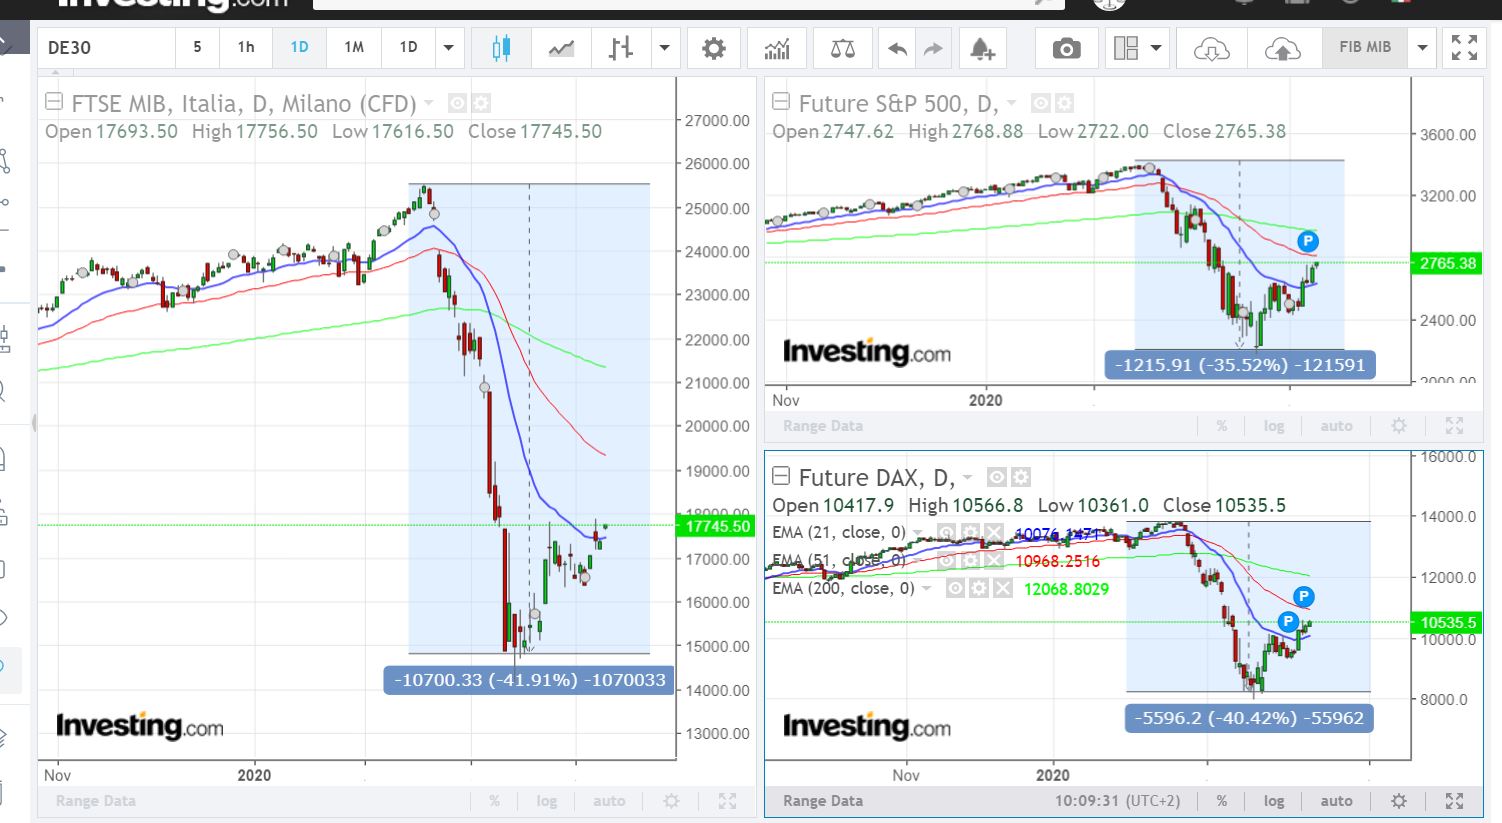Viewport: 1502px width, 823px height.
Task: Switch to area chart type
Action: click(561, 48)
